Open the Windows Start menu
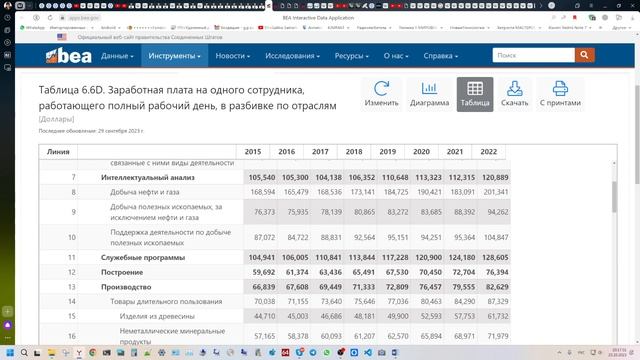Screen dimensions: 640x360 pos(10,353)
